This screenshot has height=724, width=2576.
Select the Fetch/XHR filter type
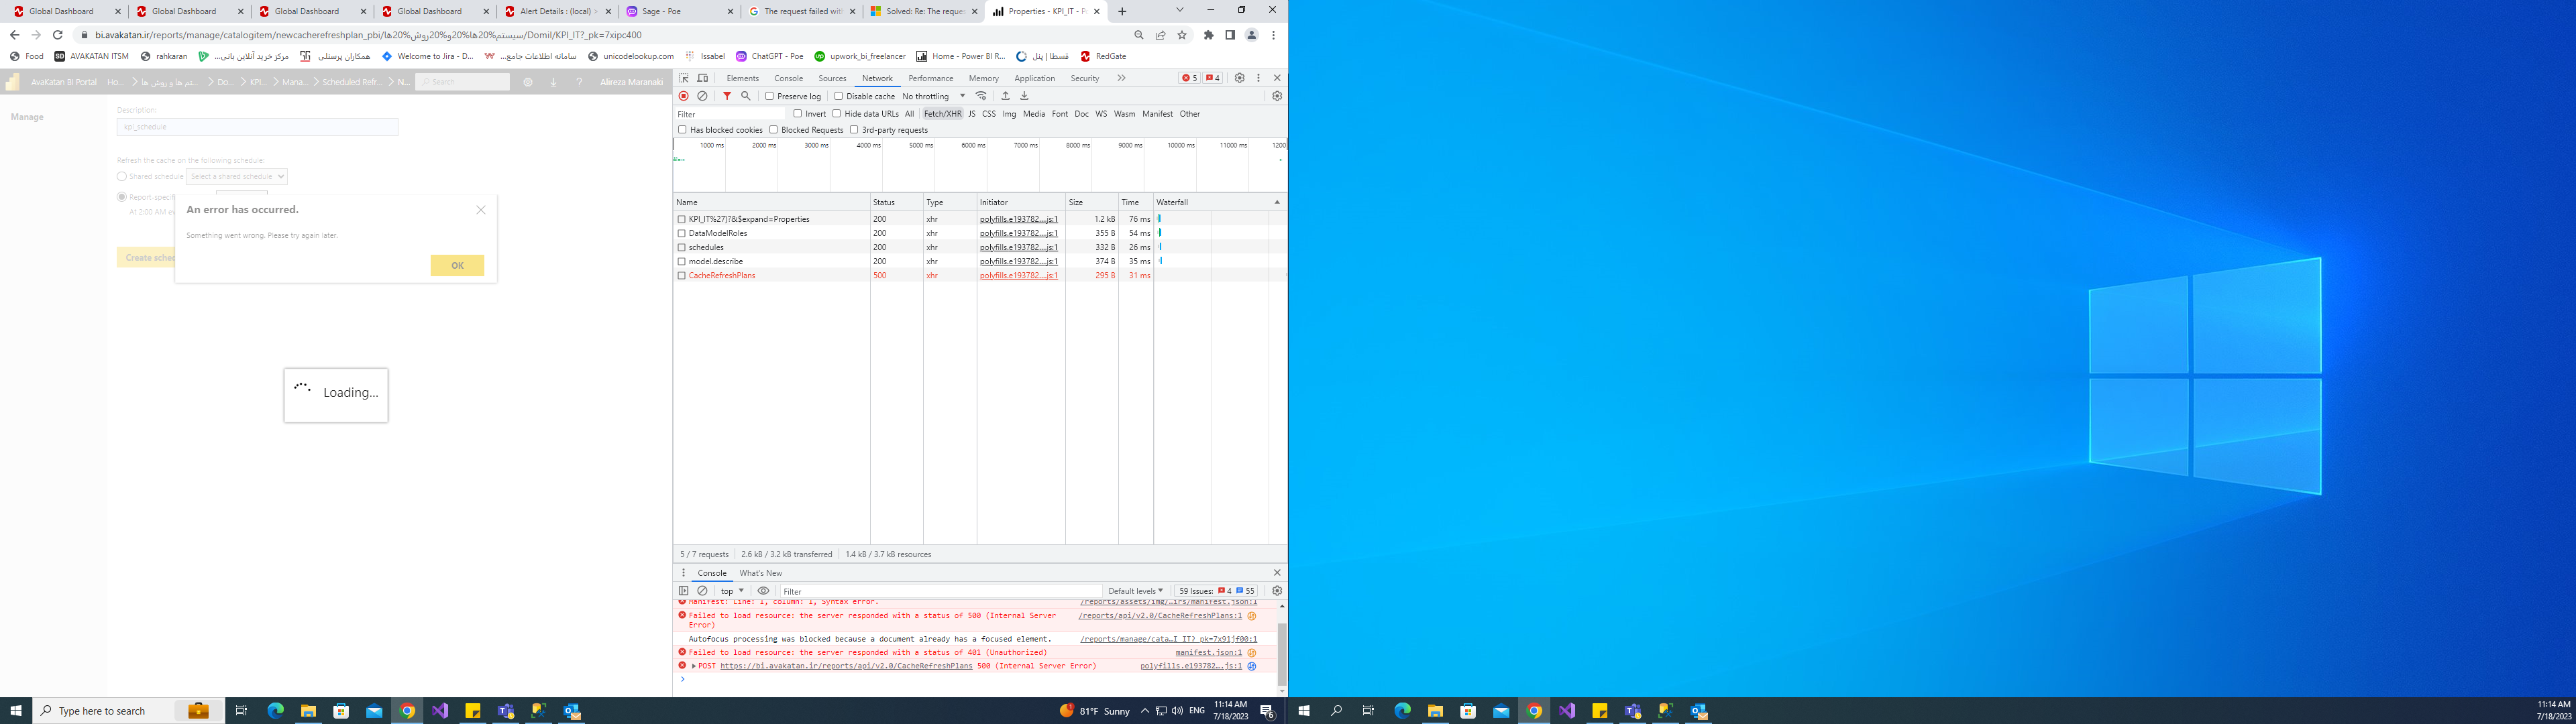coord(942,114)
